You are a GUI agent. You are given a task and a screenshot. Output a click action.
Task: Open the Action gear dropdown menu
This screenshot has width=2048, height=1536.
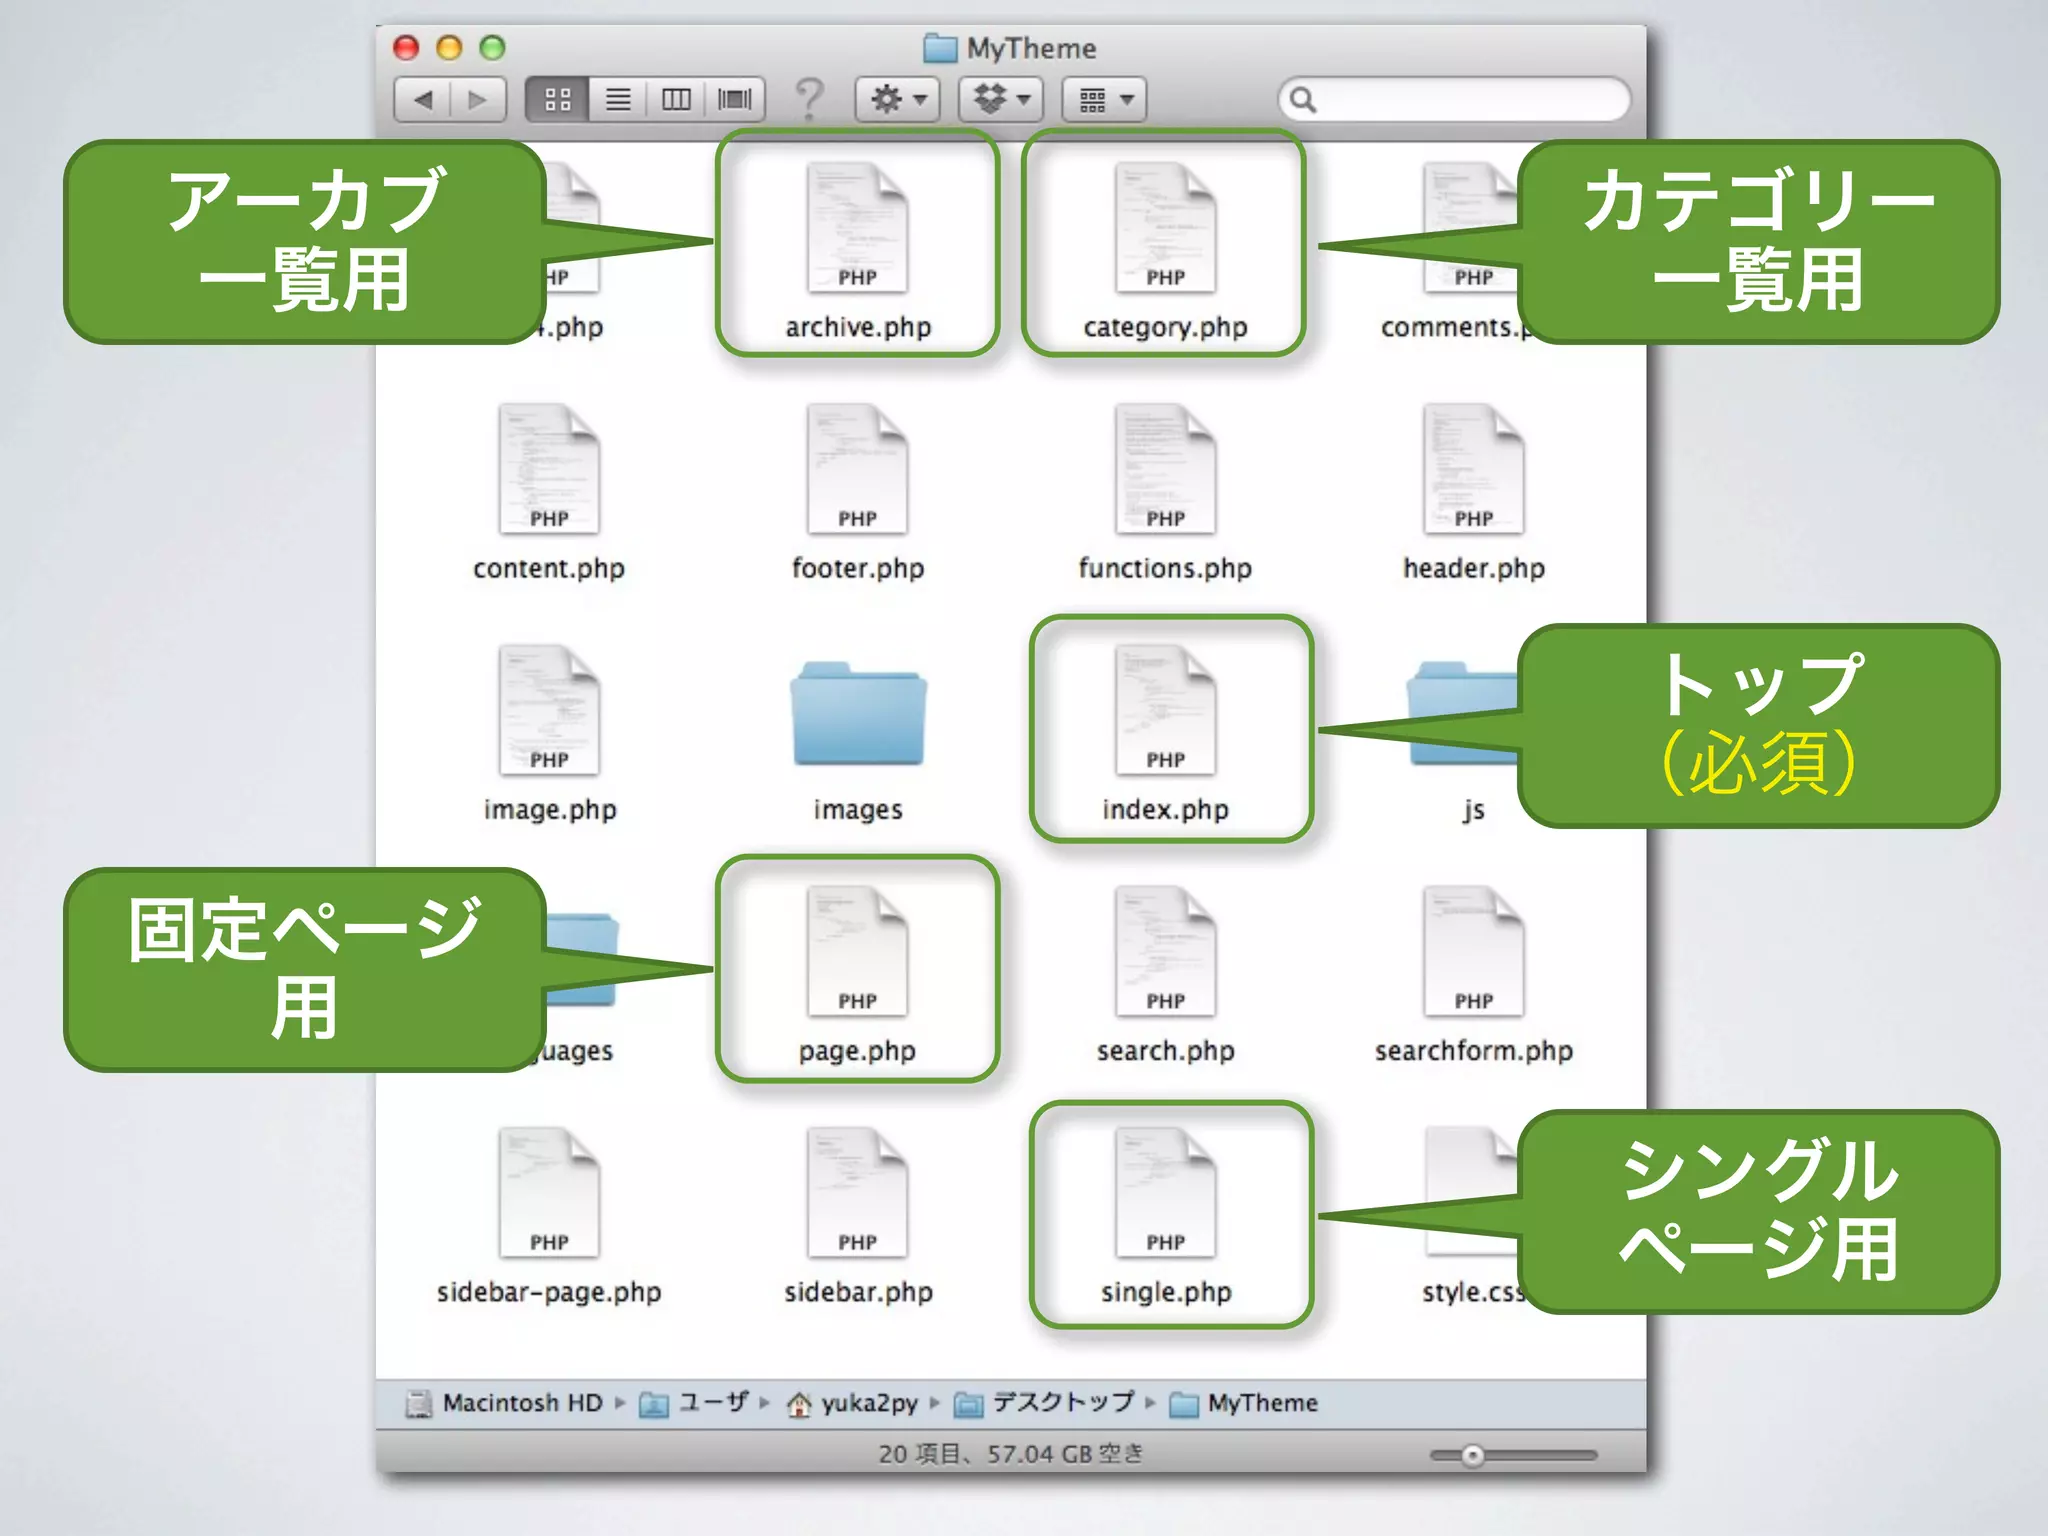897,99
